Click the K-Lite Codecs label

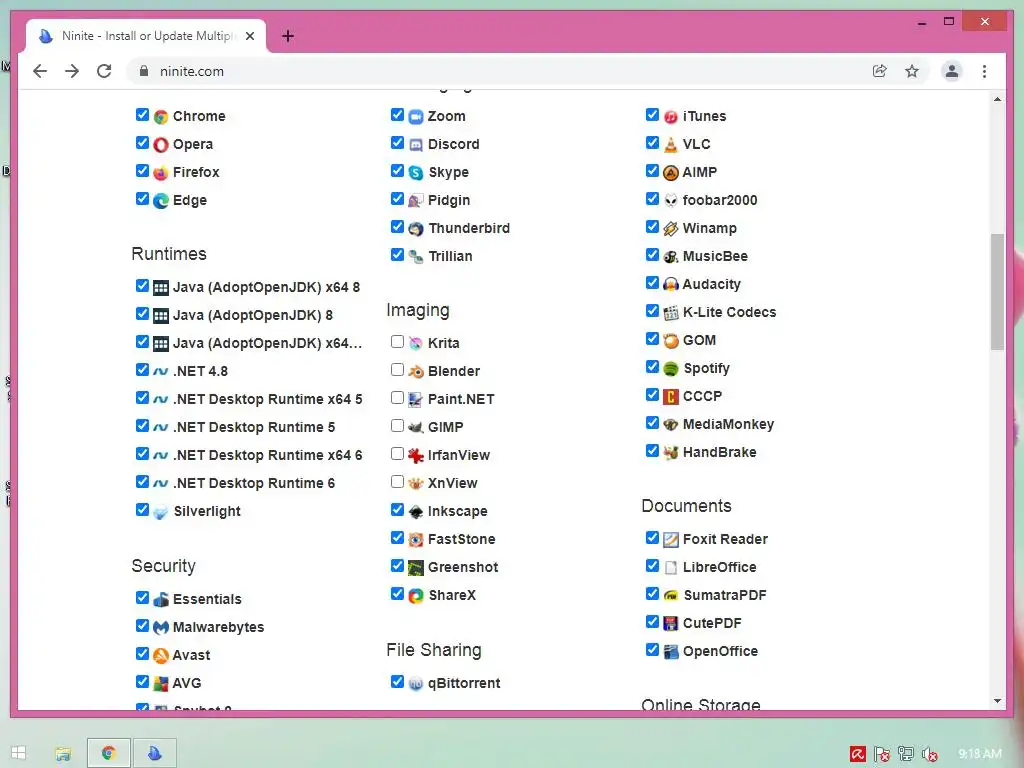pos(729,312)
